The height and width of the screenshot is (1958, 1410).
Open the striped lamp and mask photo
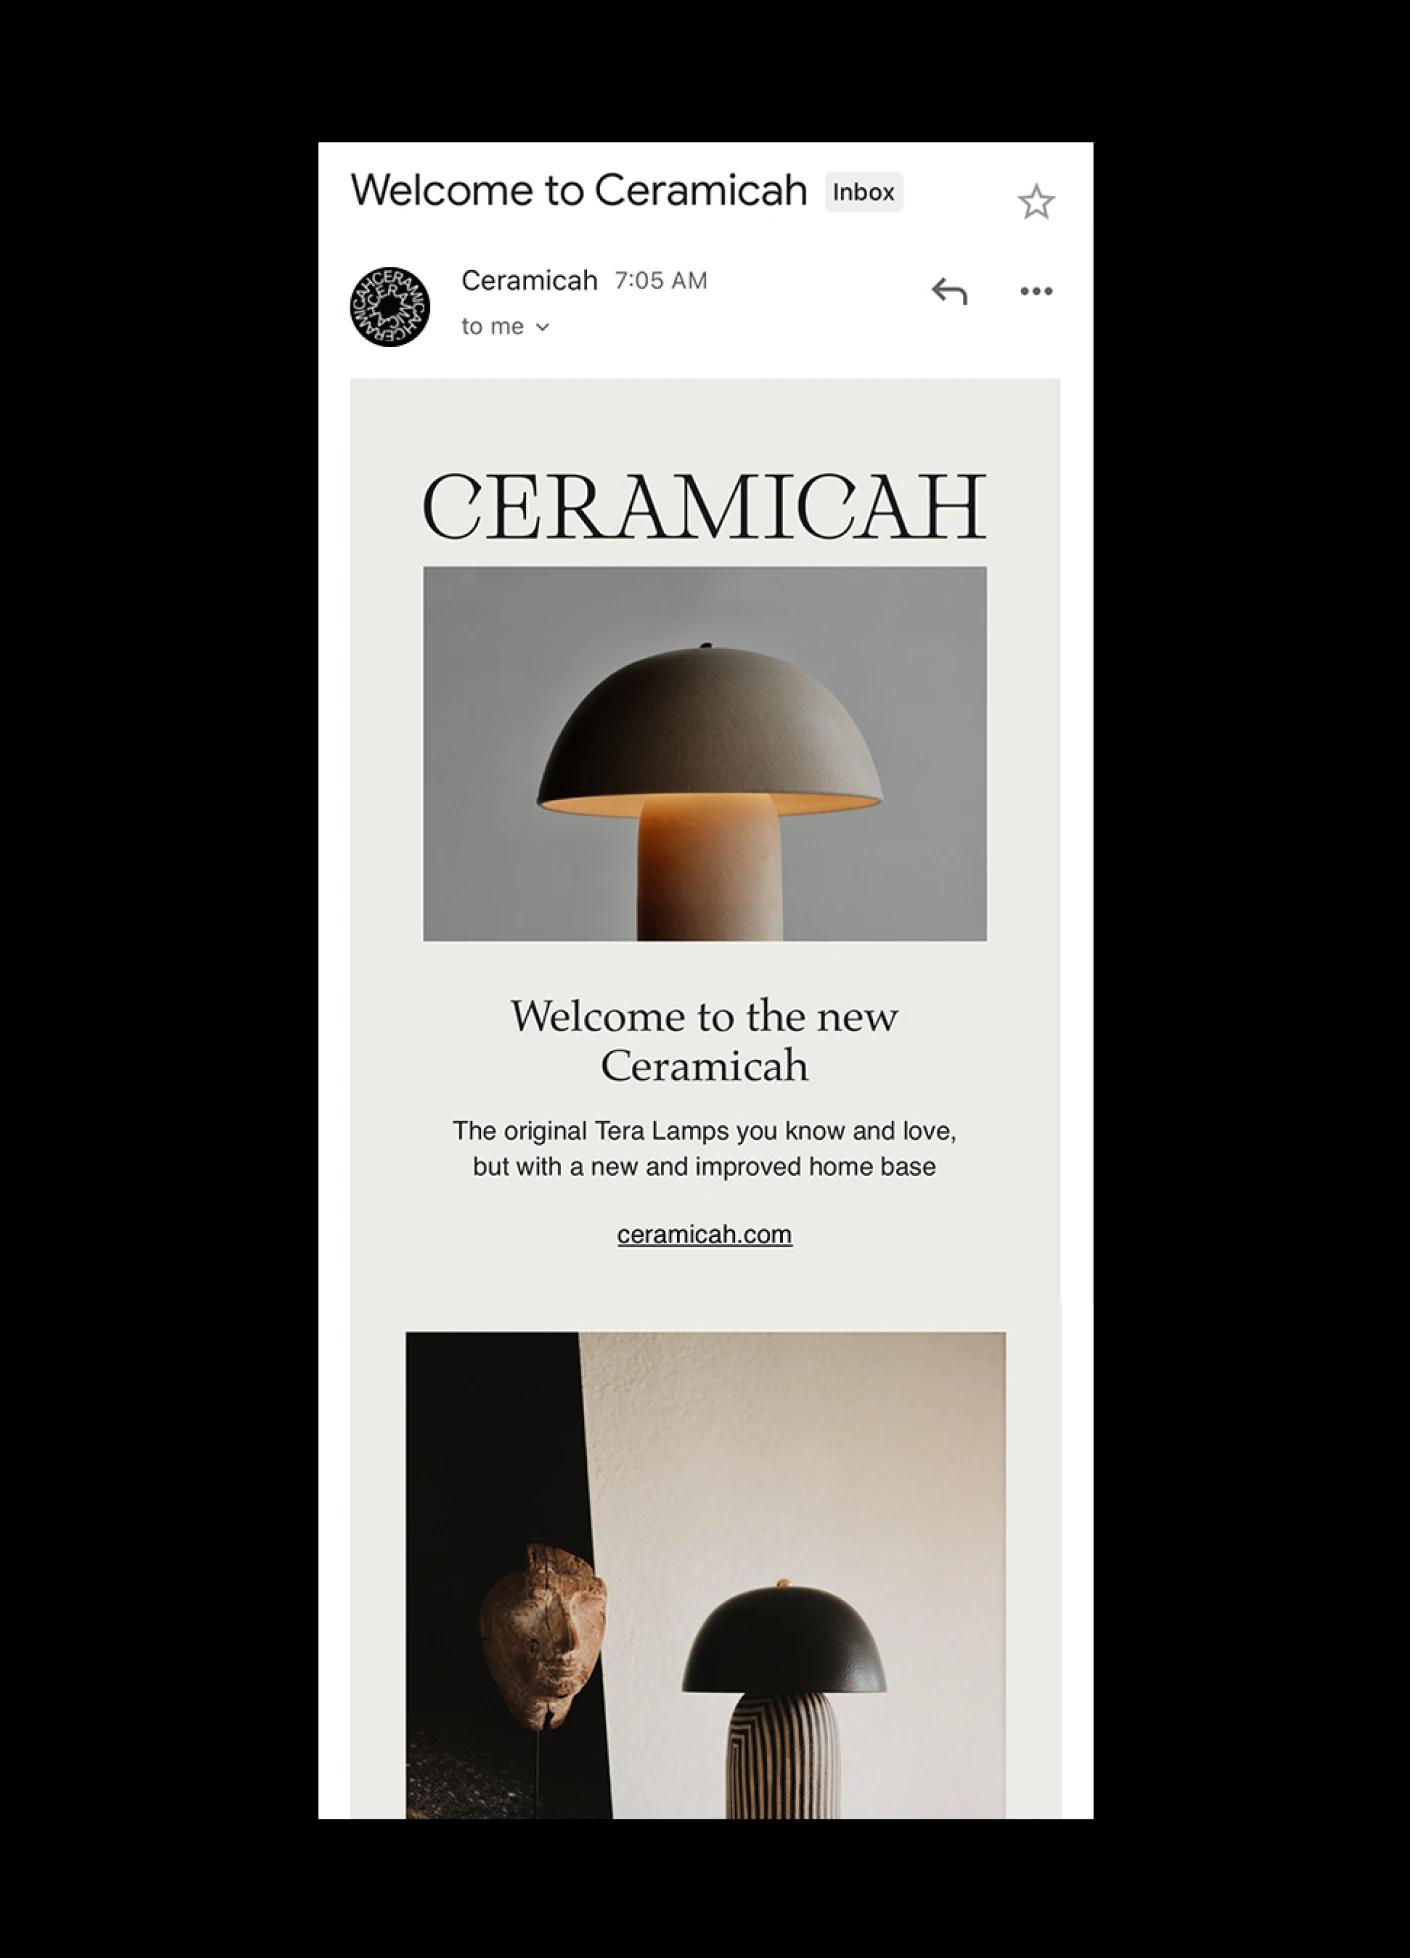pyautogui.click(x=706, y=1575)
